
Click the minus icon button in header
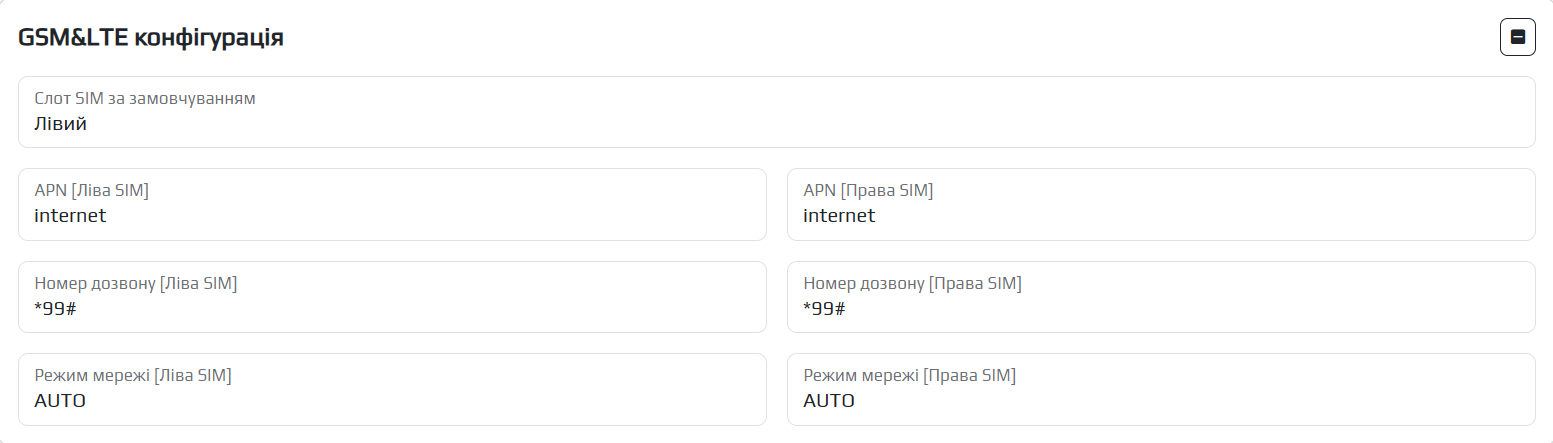1517,38
